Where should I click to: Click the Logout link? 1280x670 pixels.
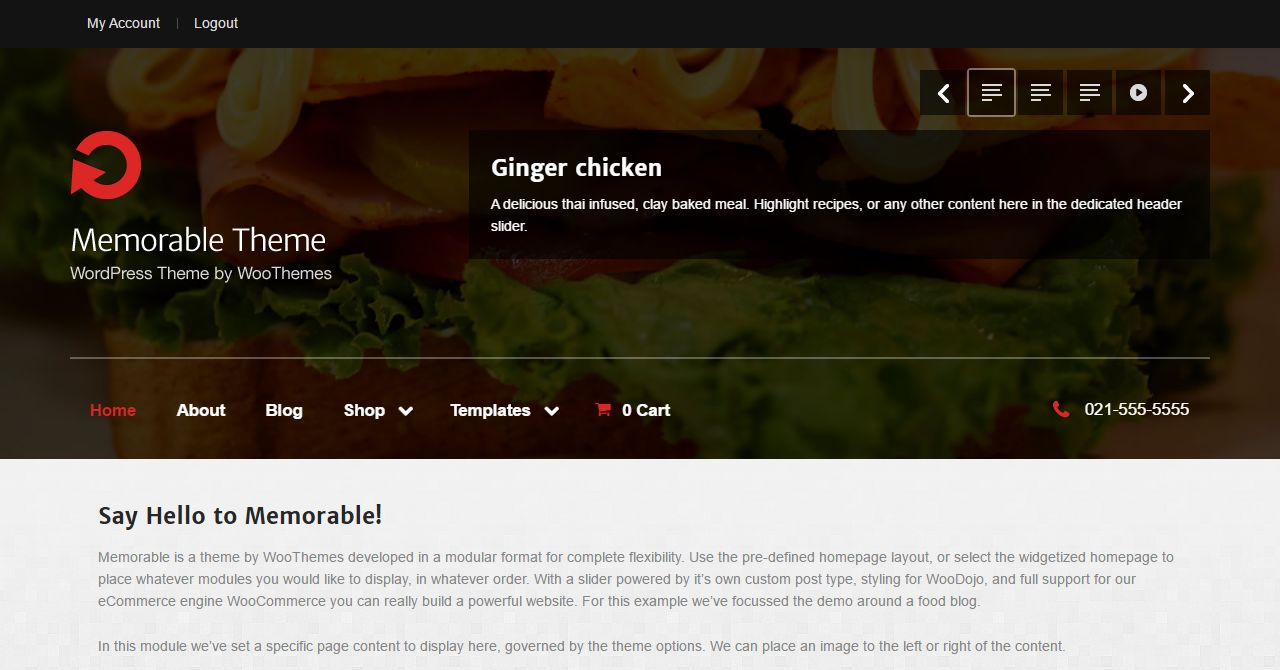216,23
